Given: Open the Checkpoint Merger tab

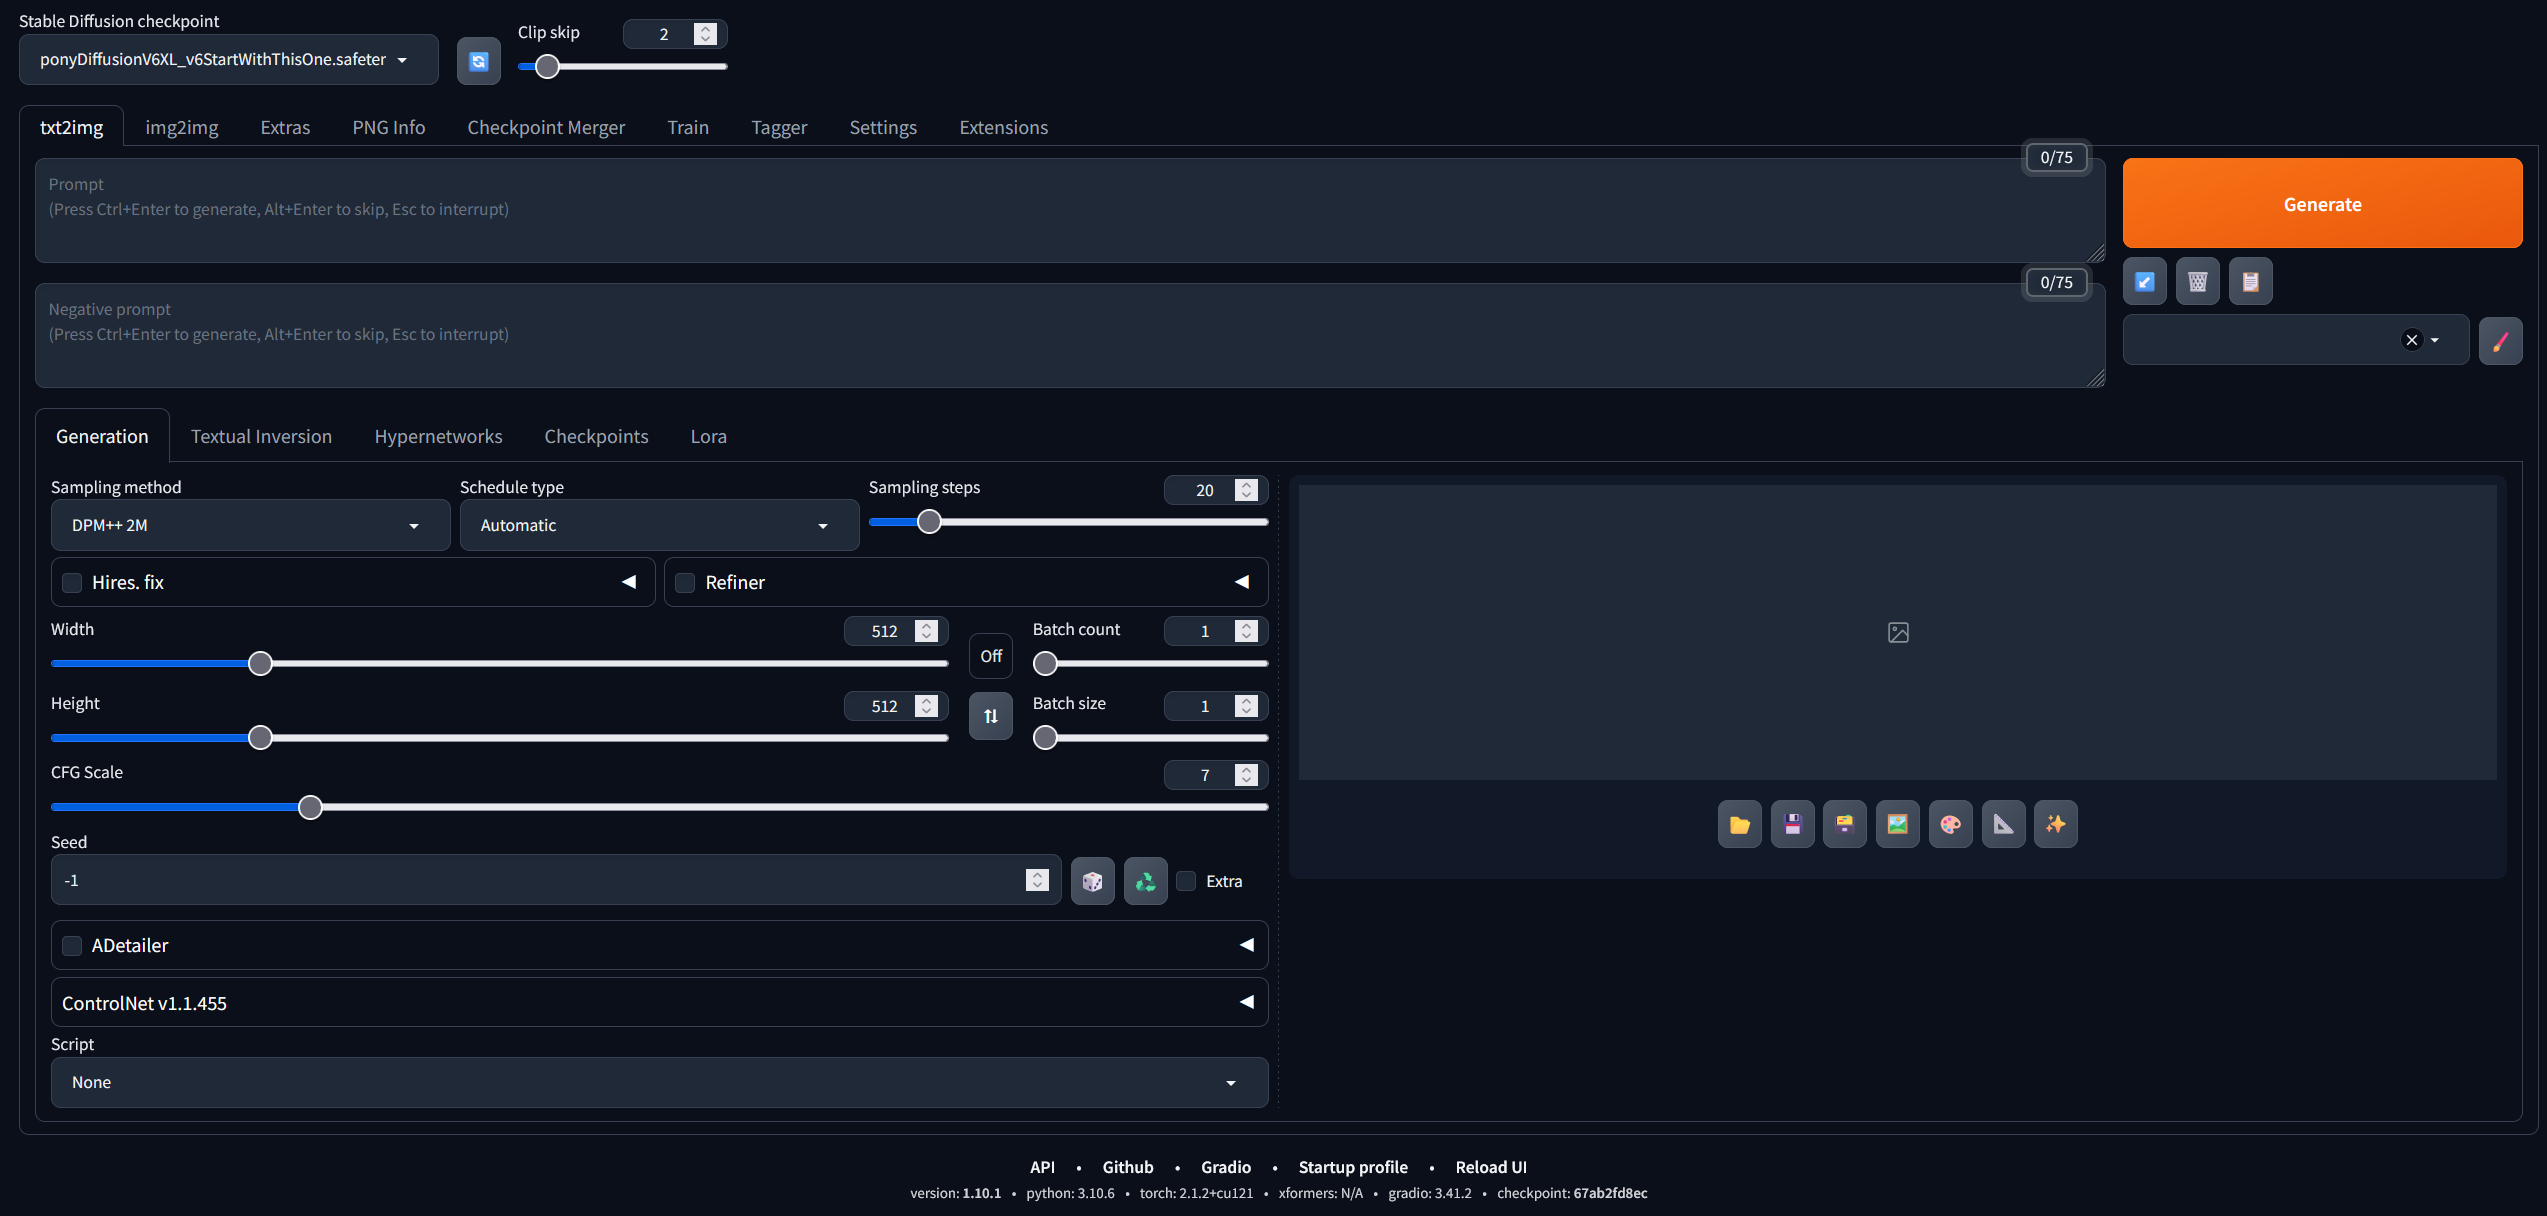Looking at the screenshot, I should tap(546, 127).
